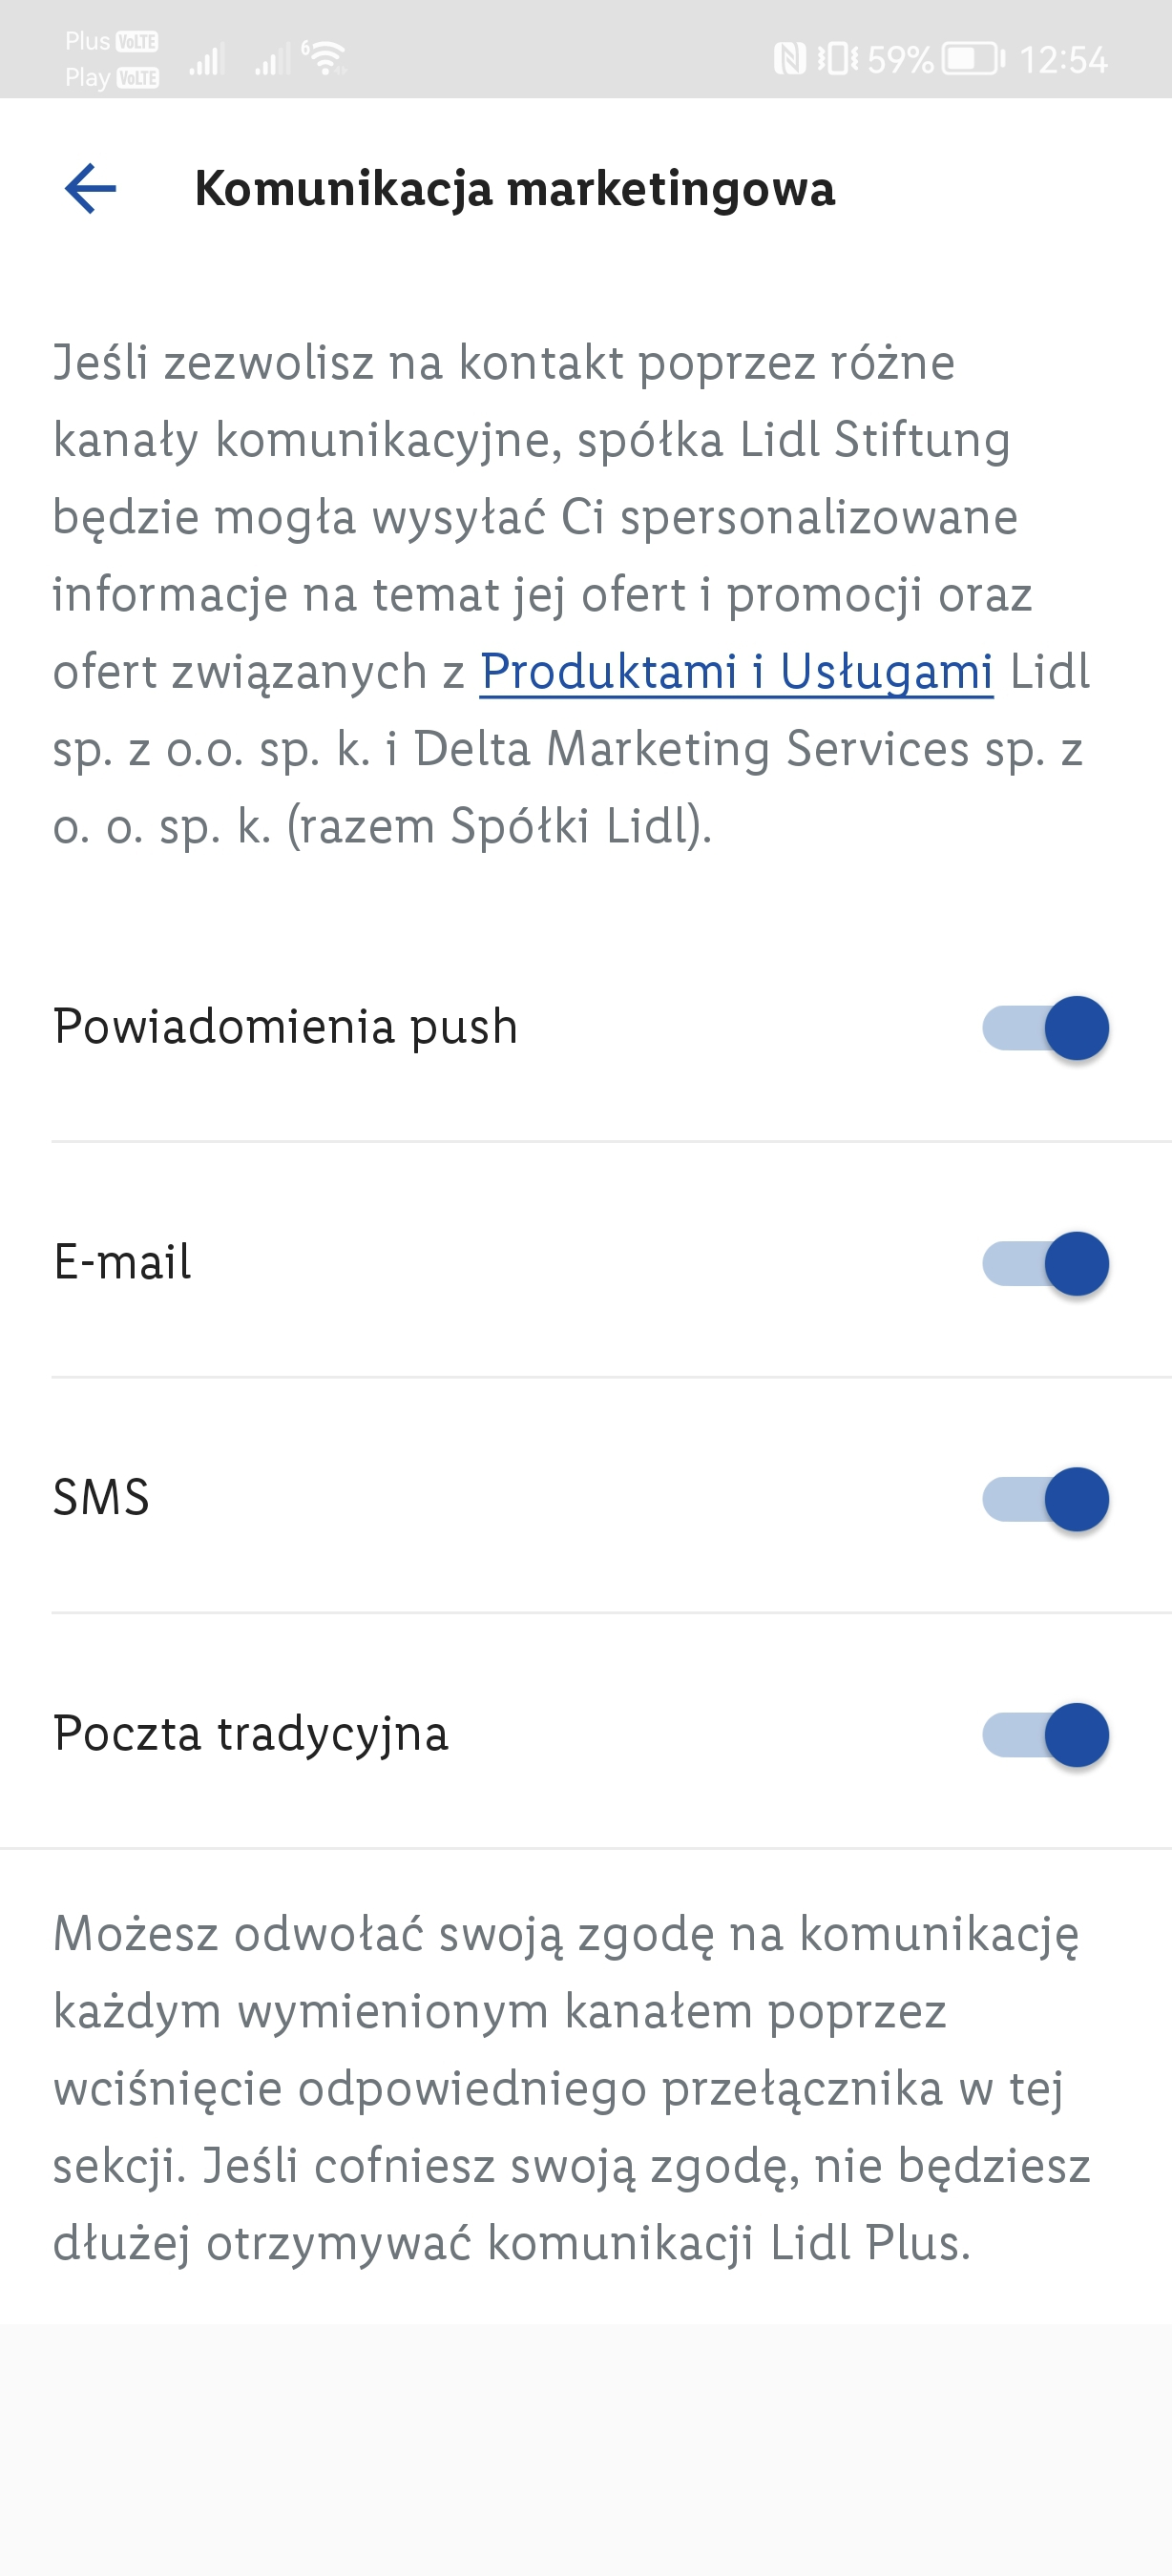Switch off the SMS toggle
1172x2576 pixels.
pyautogui.click(x=1045, y=1499)
